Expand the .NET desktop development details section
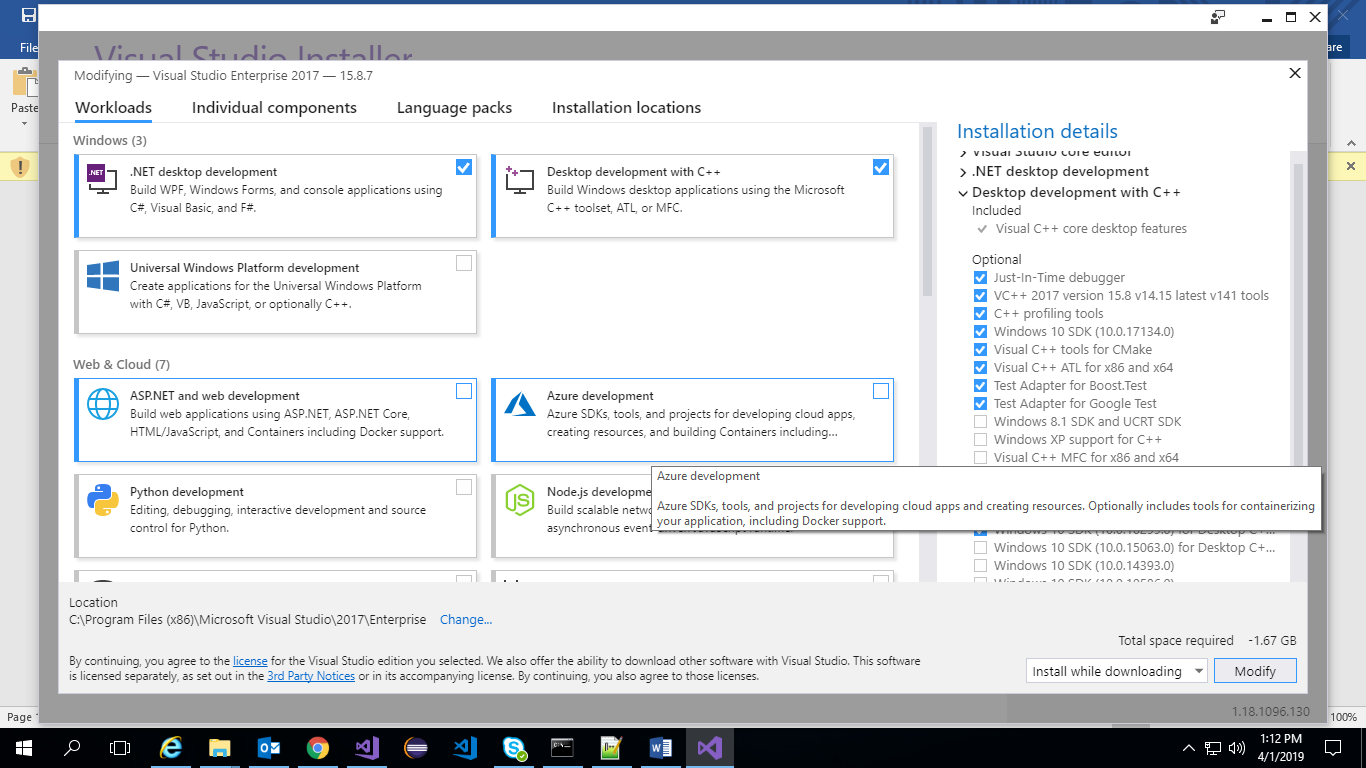 tap(963, 172)
